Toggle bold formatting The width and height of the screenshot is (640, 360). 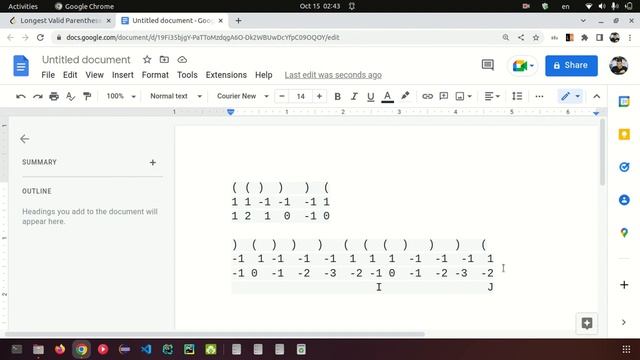[338, 96]
